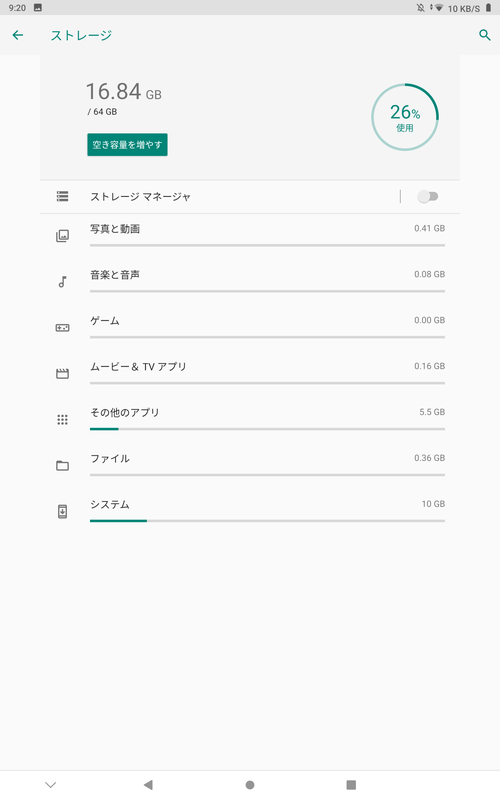Tap the Android back triangle button
Screen dimensions: 500x800
pos(148,785)
